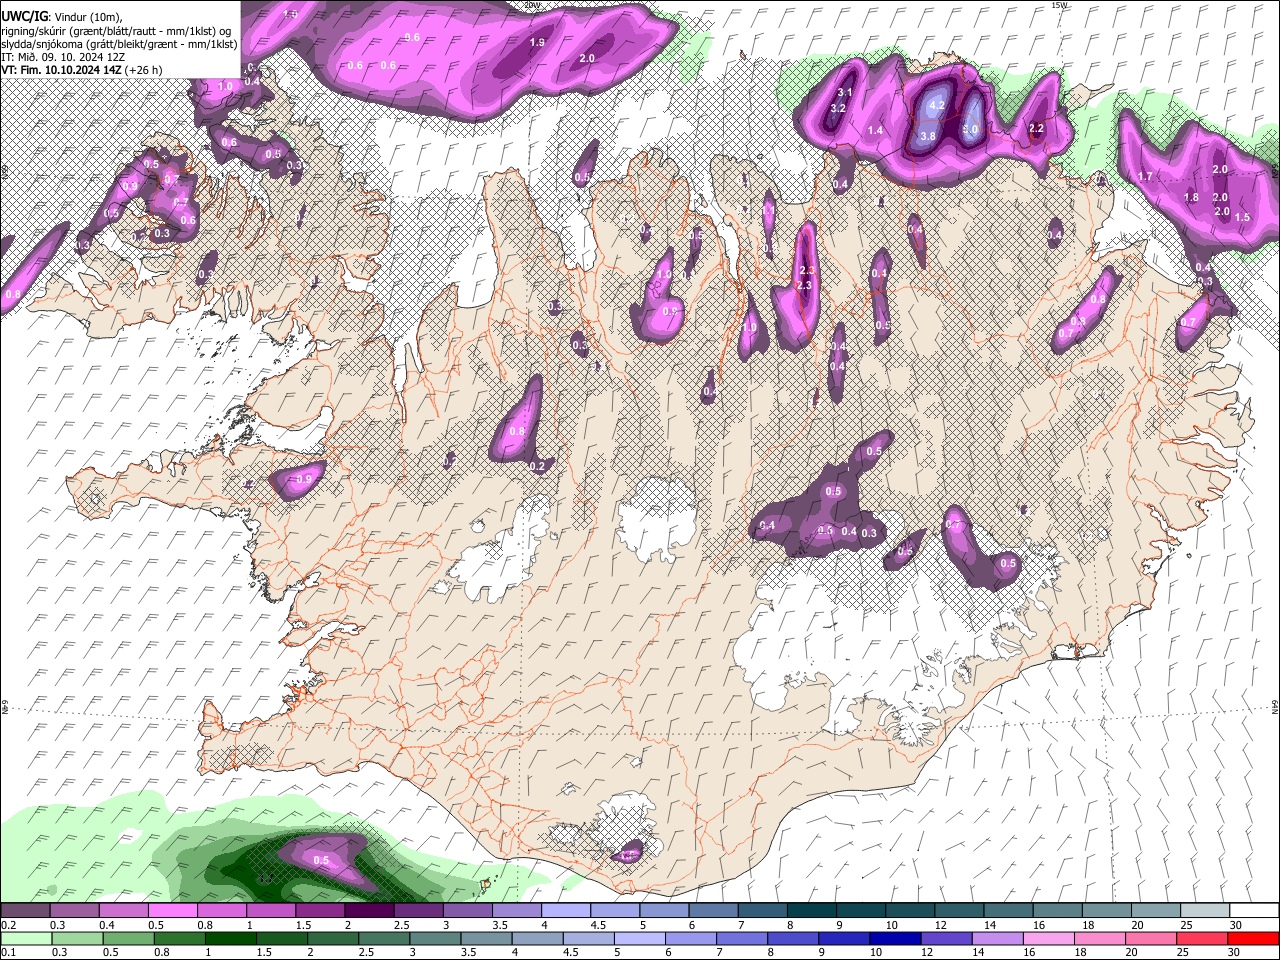Click the 20W longitude label
The width and height of the screenshot is (1280, 960).
[x=532, y=5]
